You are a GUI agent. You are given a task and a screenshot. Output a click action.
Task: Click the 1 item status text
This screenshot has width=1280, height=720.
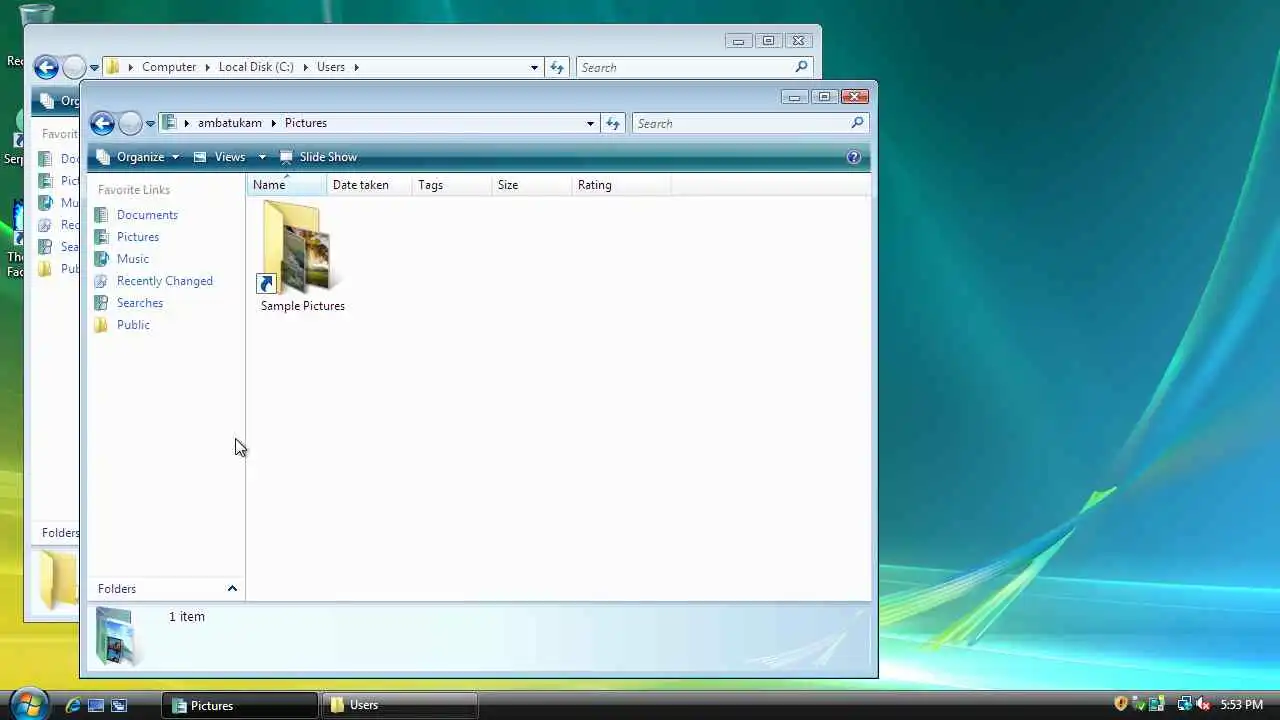(x=187, y=617)
